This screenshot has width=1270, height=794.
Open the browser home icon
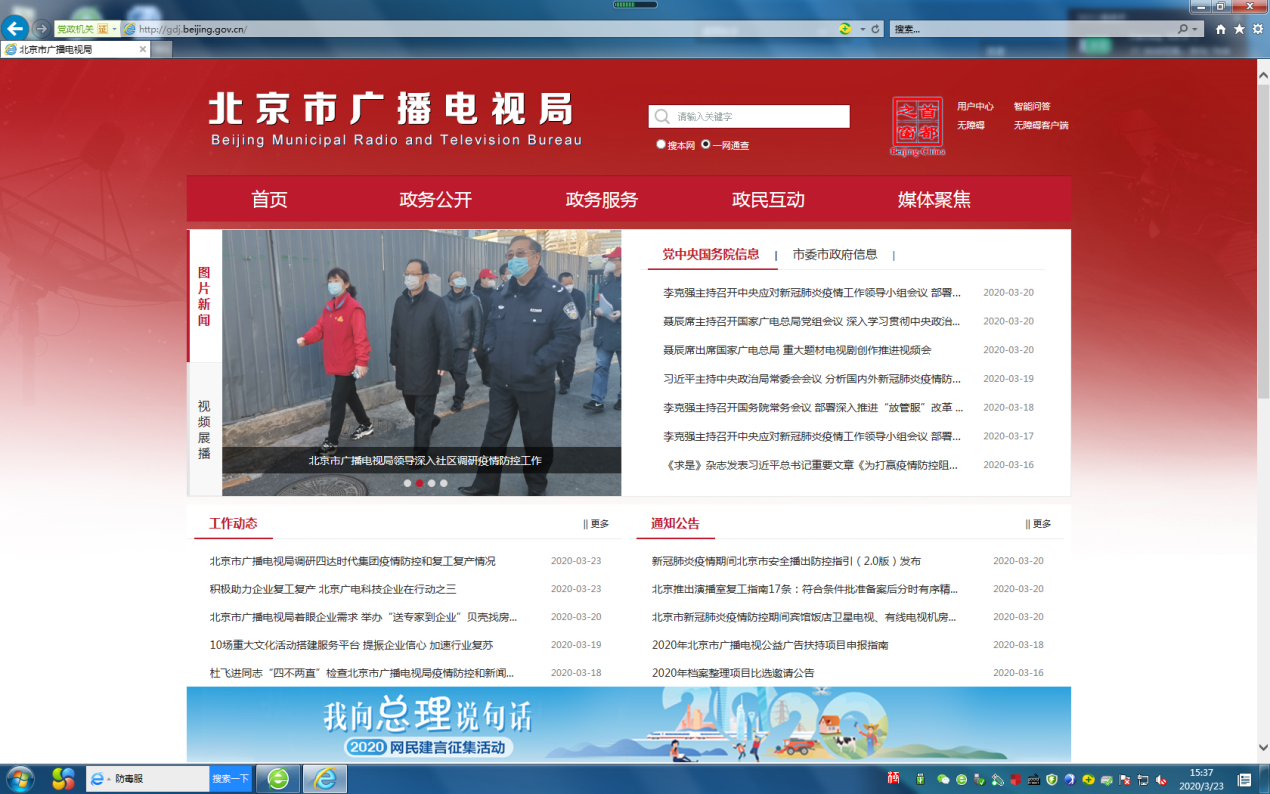coord(1220,29)
